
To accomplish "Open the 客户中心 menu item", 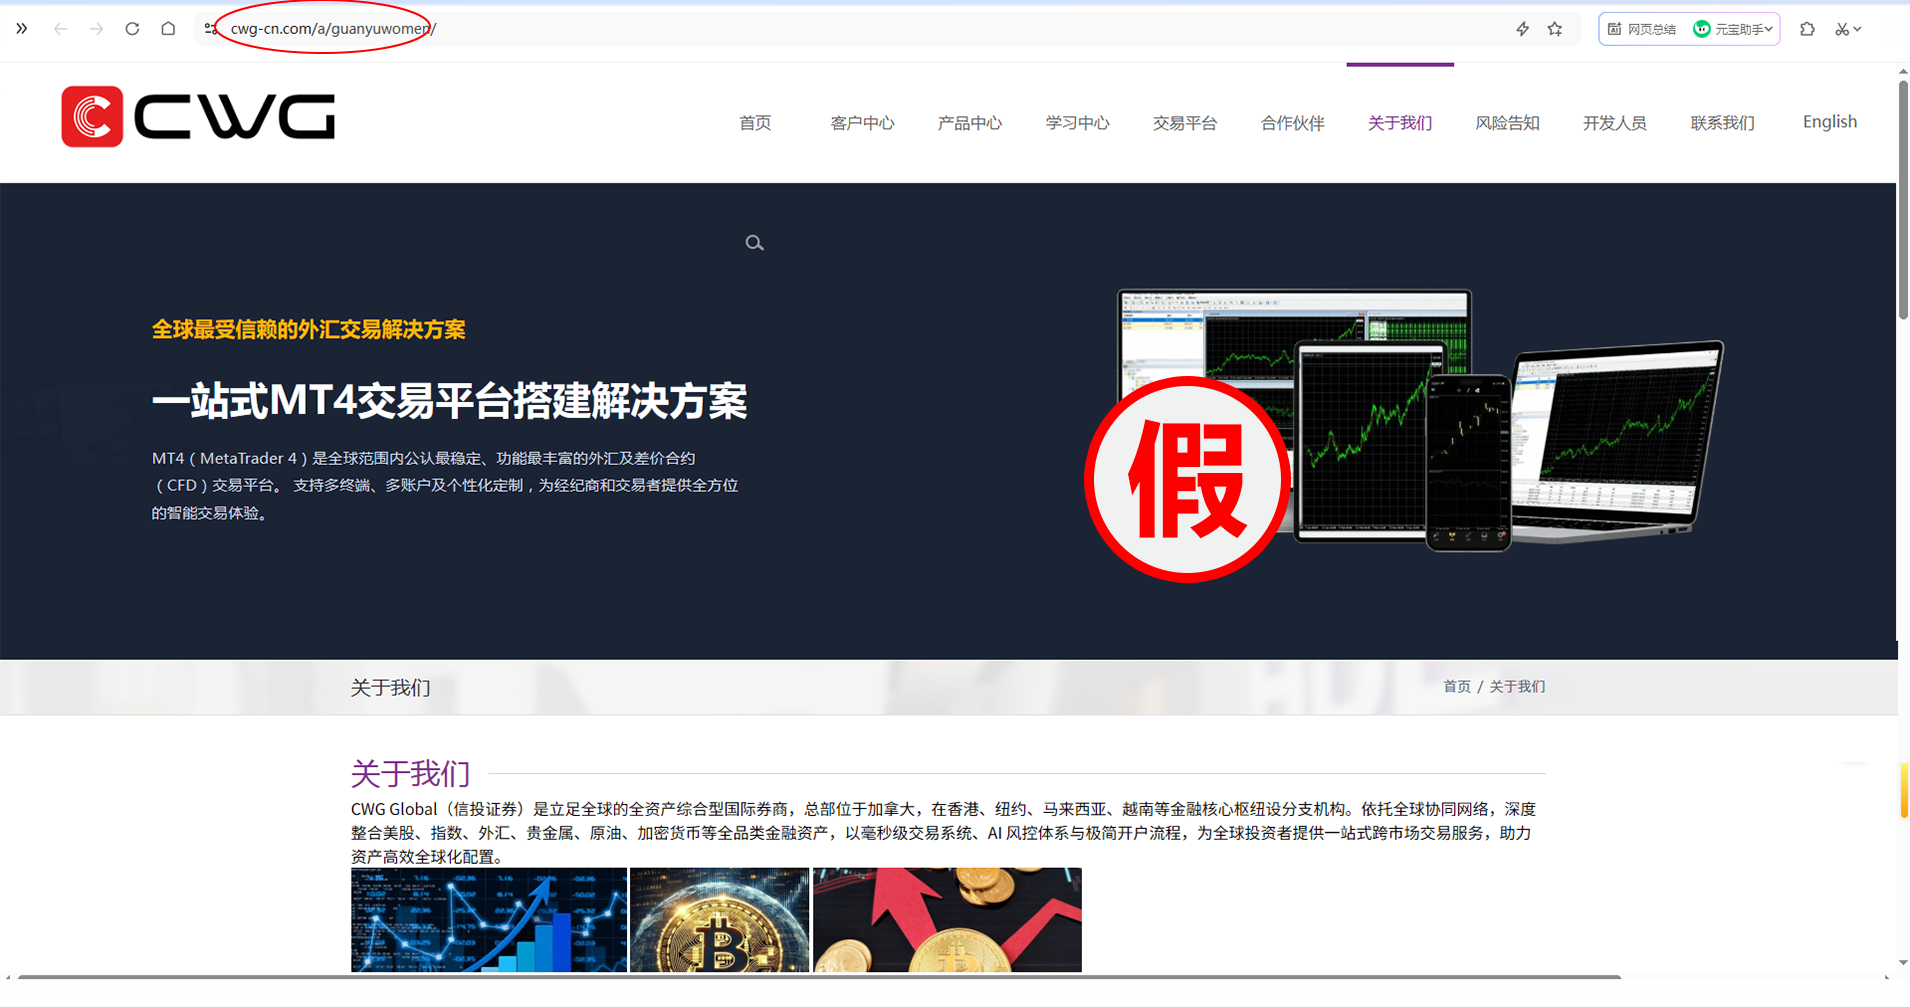I will (862, 123).
